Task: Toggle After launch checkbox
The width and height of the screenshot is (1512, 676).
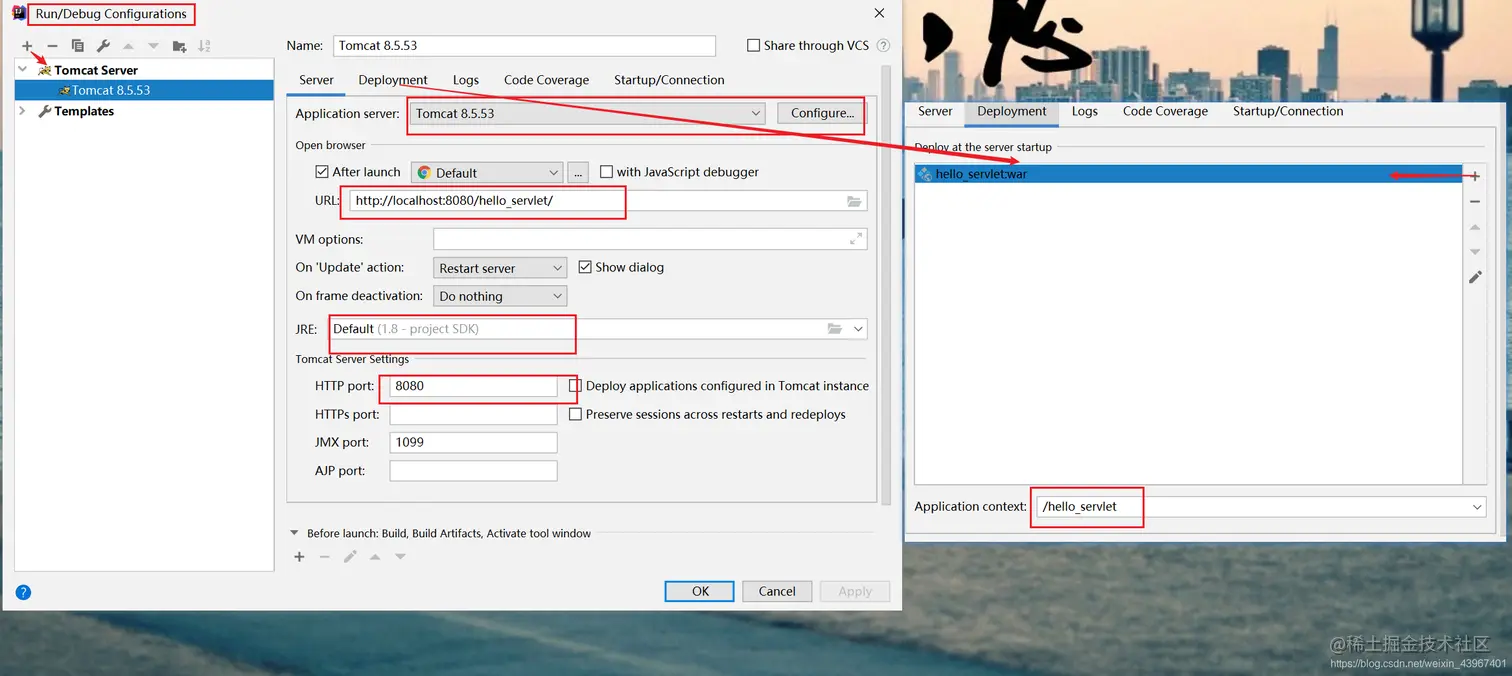Action: (x=322, y=172)
